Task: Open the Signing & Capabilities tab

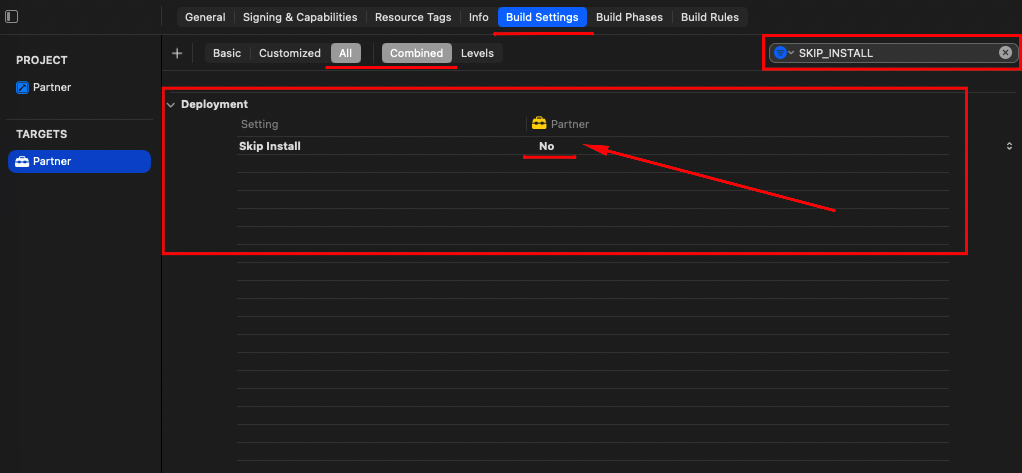Action: (x=300, y=17)
